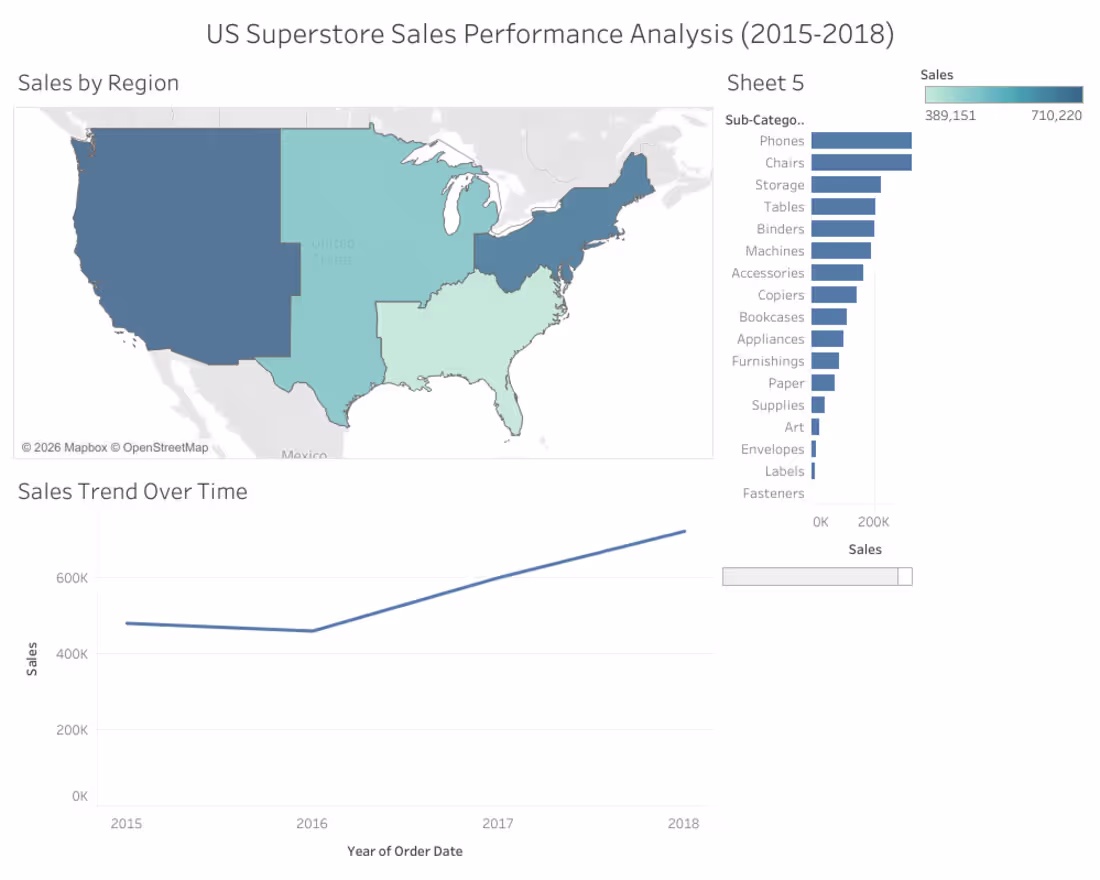
Task: Click the horizontal scrollbar below the bar chart
Action: 817,577
